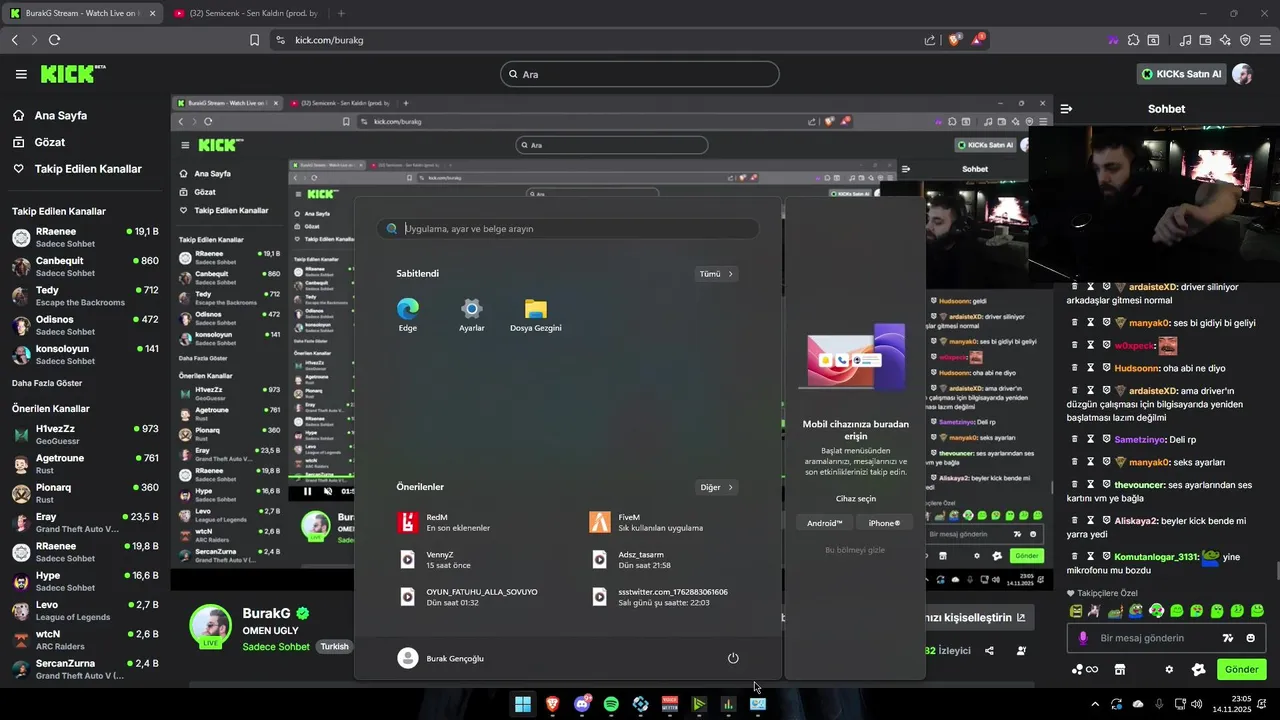Open Brave Wallet icon
This screenshot has width=1280, height=720.
(1205, 40)
